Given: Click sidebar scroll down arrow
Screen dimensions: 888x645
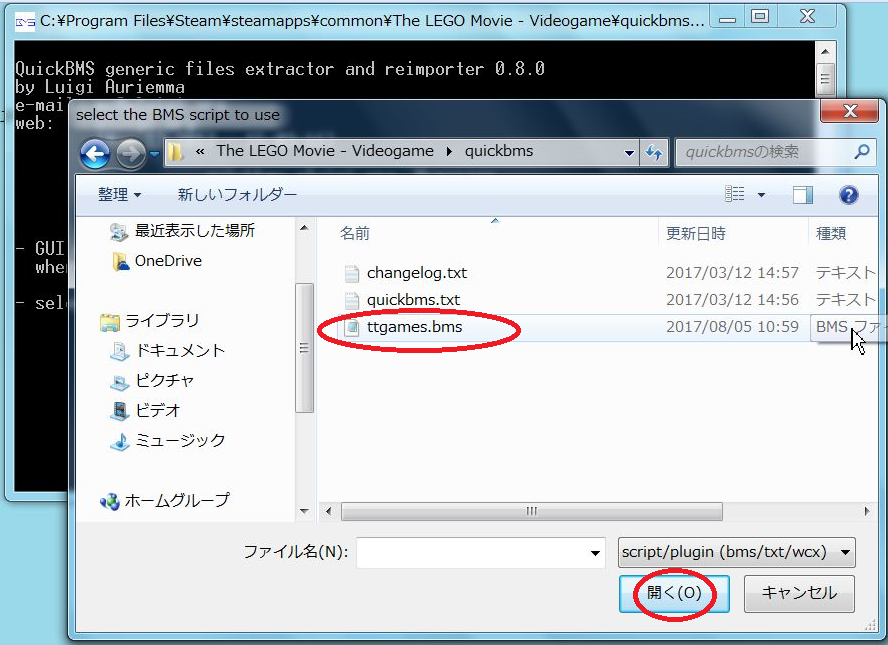Looking at the screenshot, I should coord(304,511).
